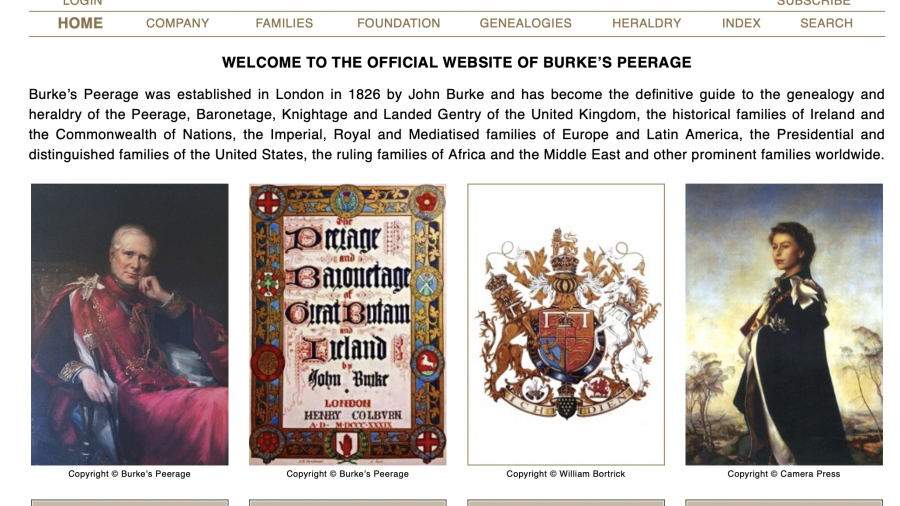Image resolution: width=900 pixels, height=506 pixels.
Task: Click the LOGIN link
Action: point(83,3)
